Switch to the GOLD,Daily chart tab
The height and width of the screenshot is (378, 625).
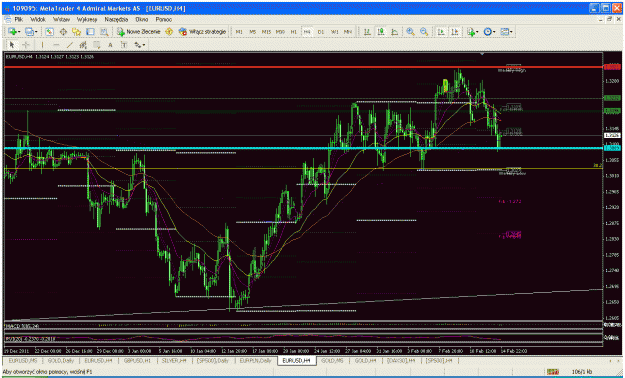61,360
